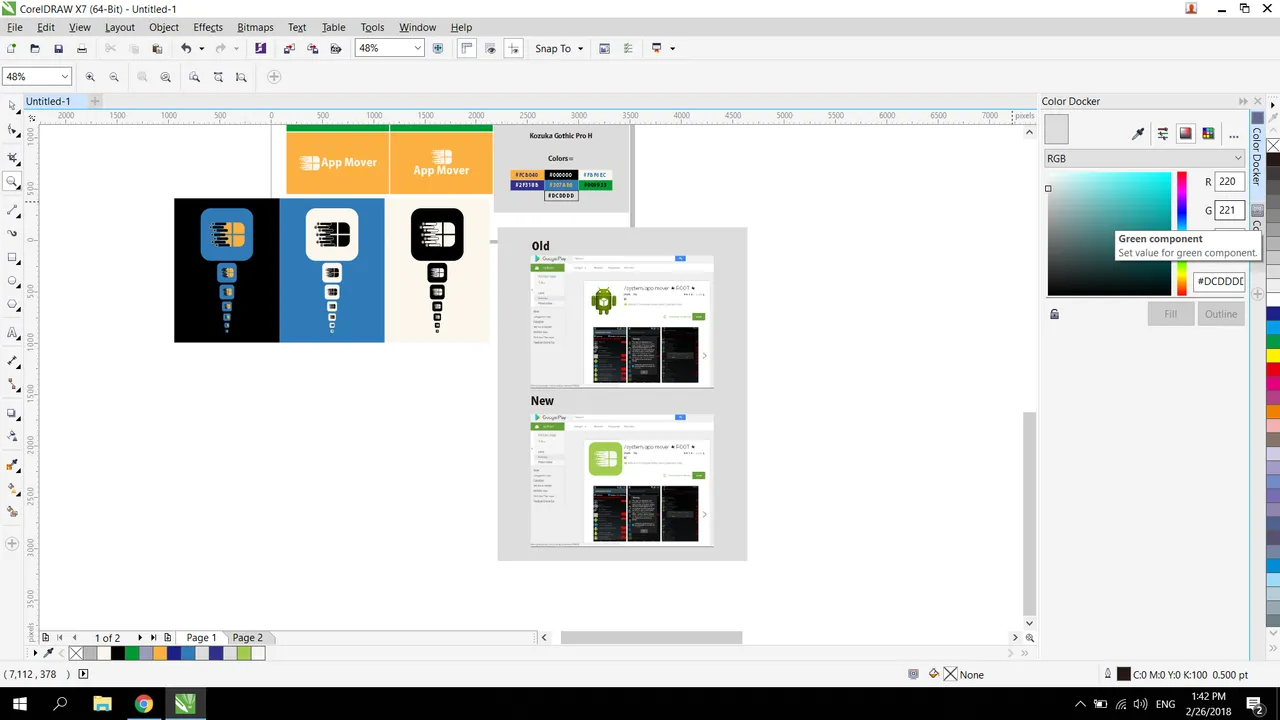This screenshot has width=1280, height=720.
Task: Click the Zoom Out icon
Action: click(x=114, y=77)
